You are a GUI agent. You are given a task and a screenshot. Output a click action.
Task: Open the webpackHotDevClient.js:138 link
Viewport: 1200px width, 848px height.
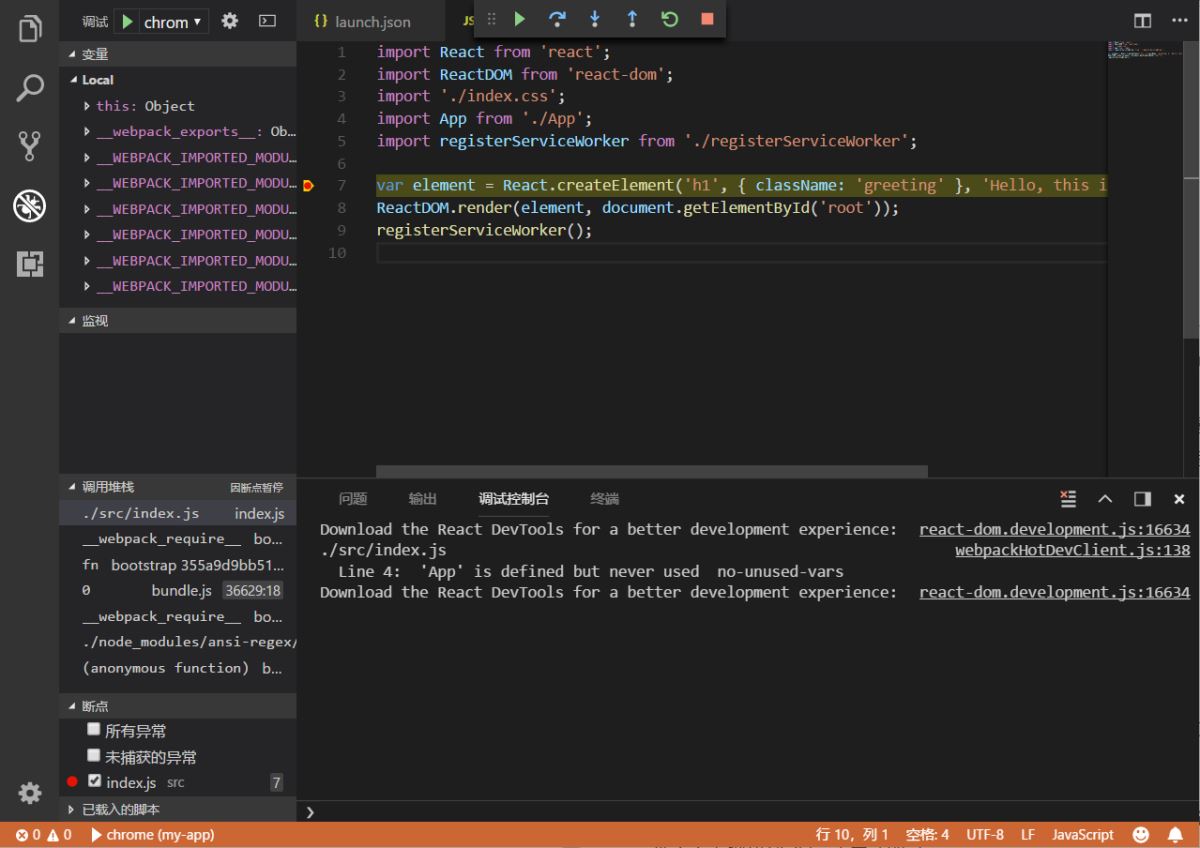[1072, 550]
